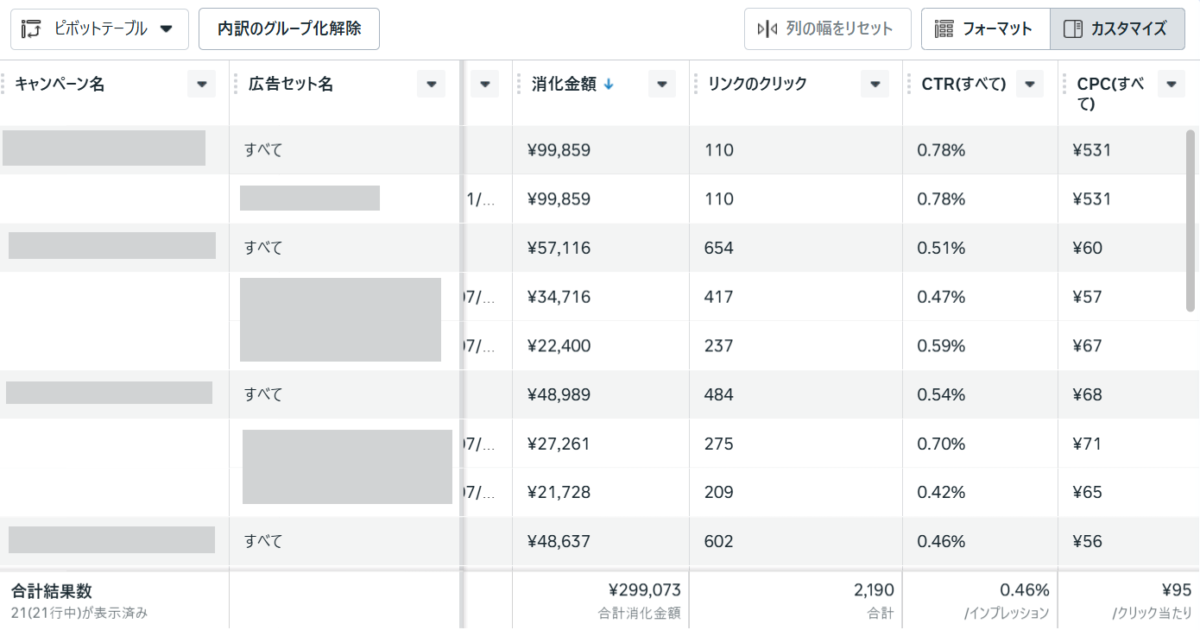Click the 列の幅をリセット button
Viewport: 1200px width, 630px height.
(826, 29)
